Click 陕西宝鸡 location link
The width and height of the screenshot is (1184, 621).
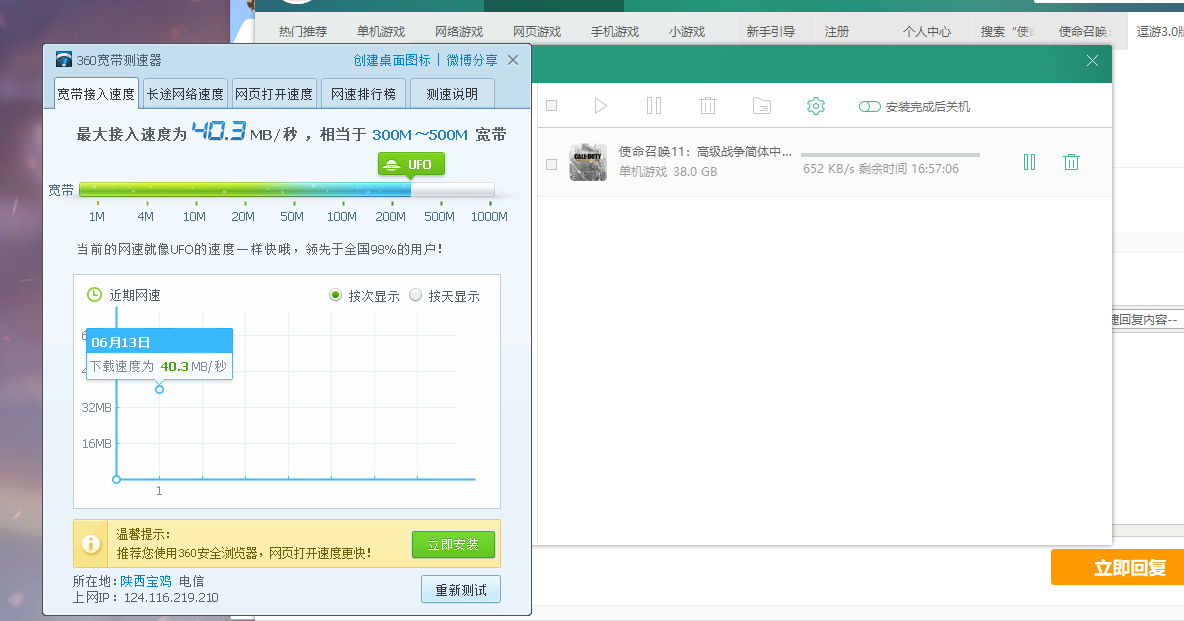tap(146, 581)
